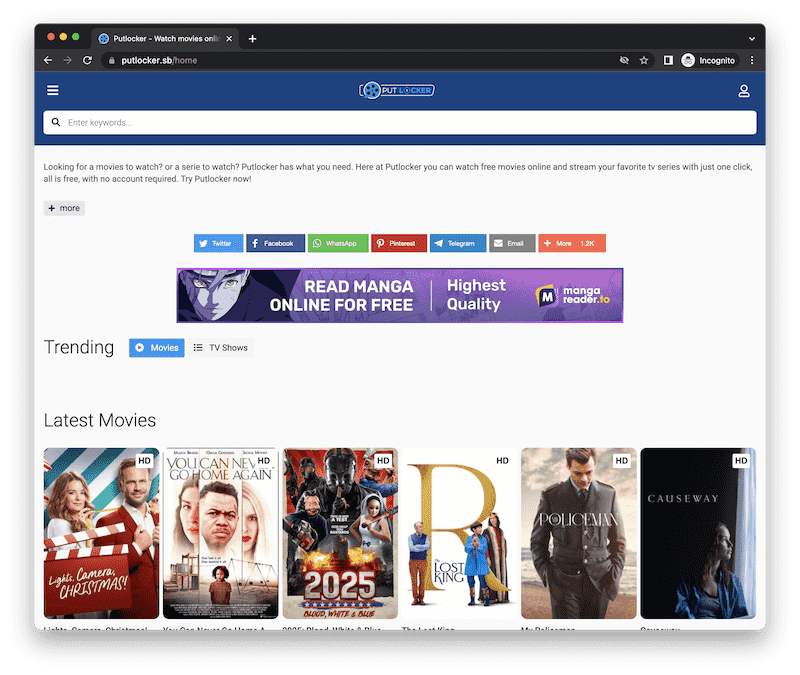
Task: Click the HD badge on Causeway
Action: (741, 461)
